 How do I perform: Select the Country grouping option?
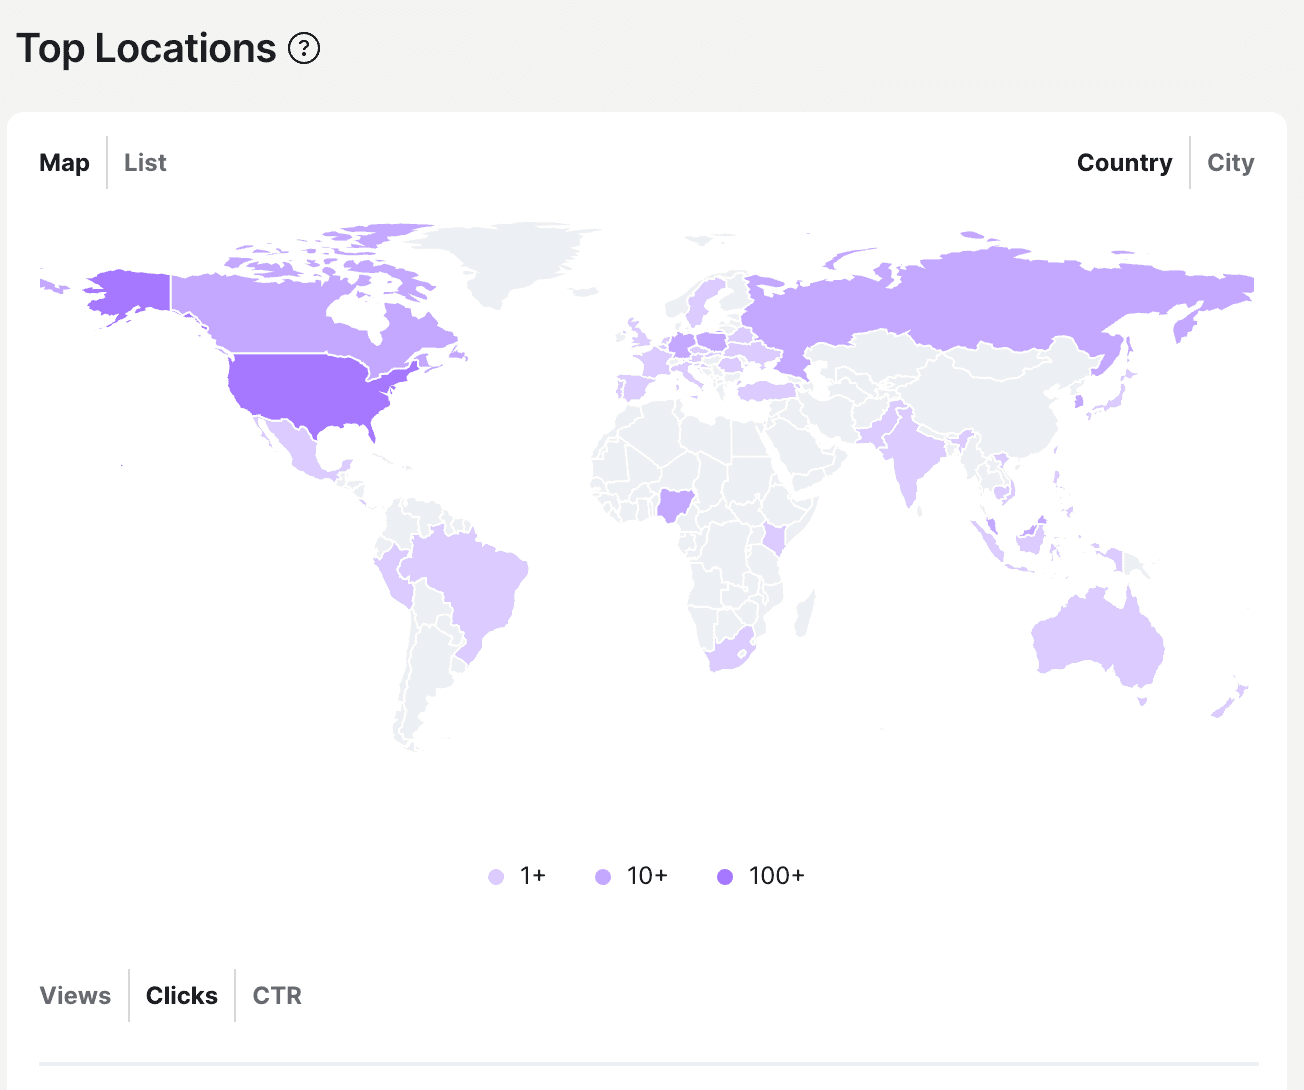(1124, 163)
